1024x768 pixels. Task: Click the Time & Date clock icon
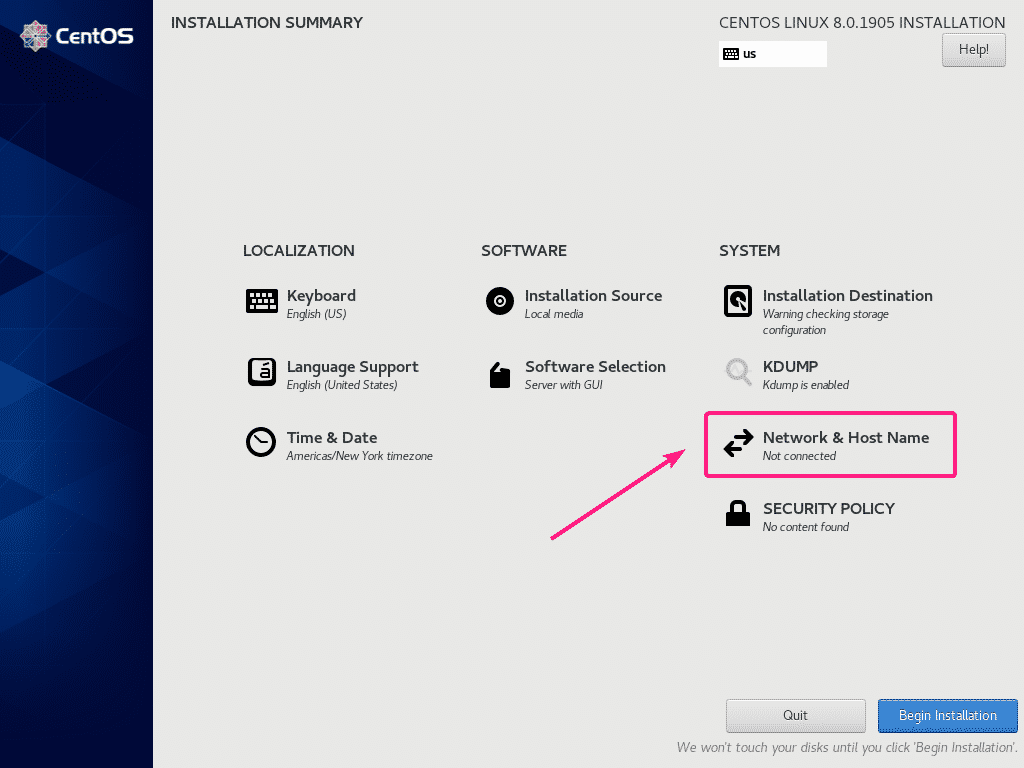coord(261,443)
